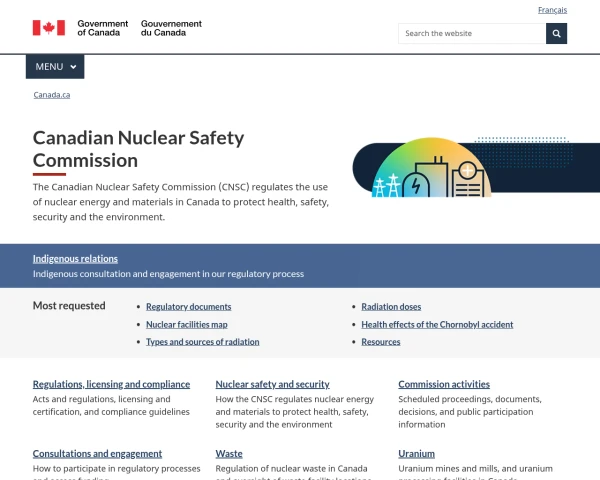Click in the Search the website field
600x480 pixels.
pos(472,34)
